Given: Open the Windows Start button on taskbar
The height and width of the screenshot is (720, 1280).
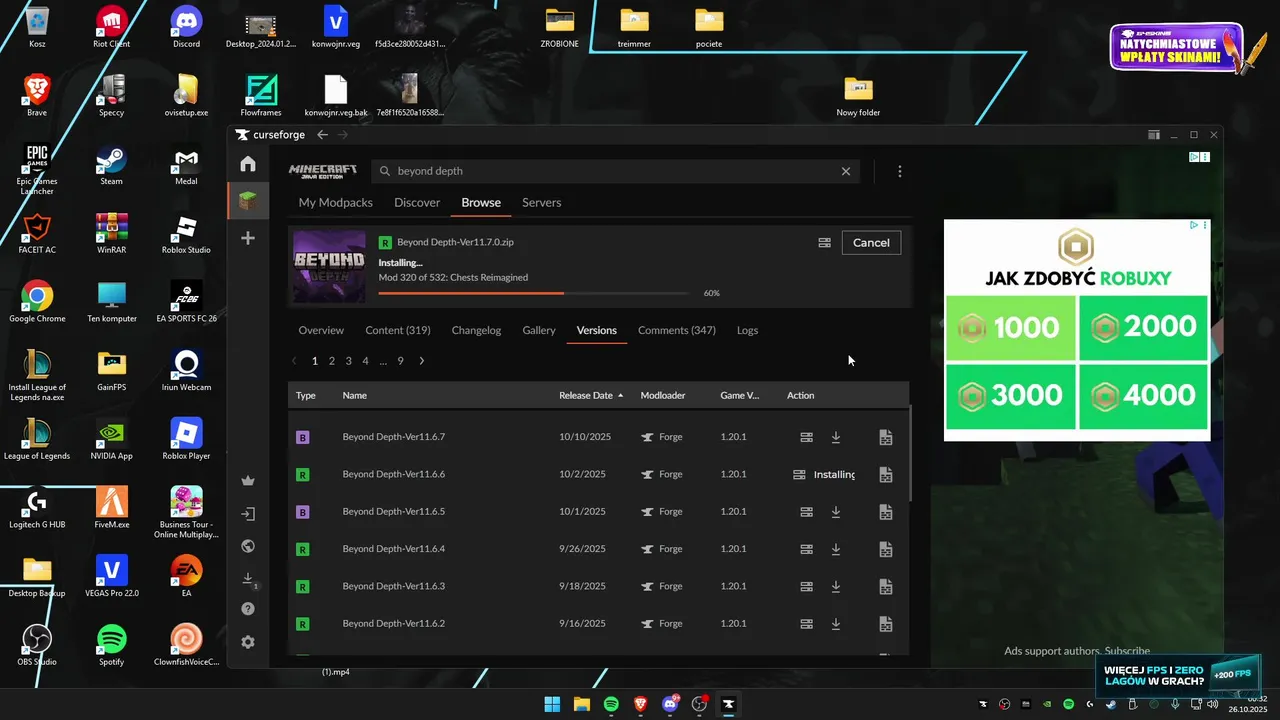Looking at the screenshot, I should [552, 704].
